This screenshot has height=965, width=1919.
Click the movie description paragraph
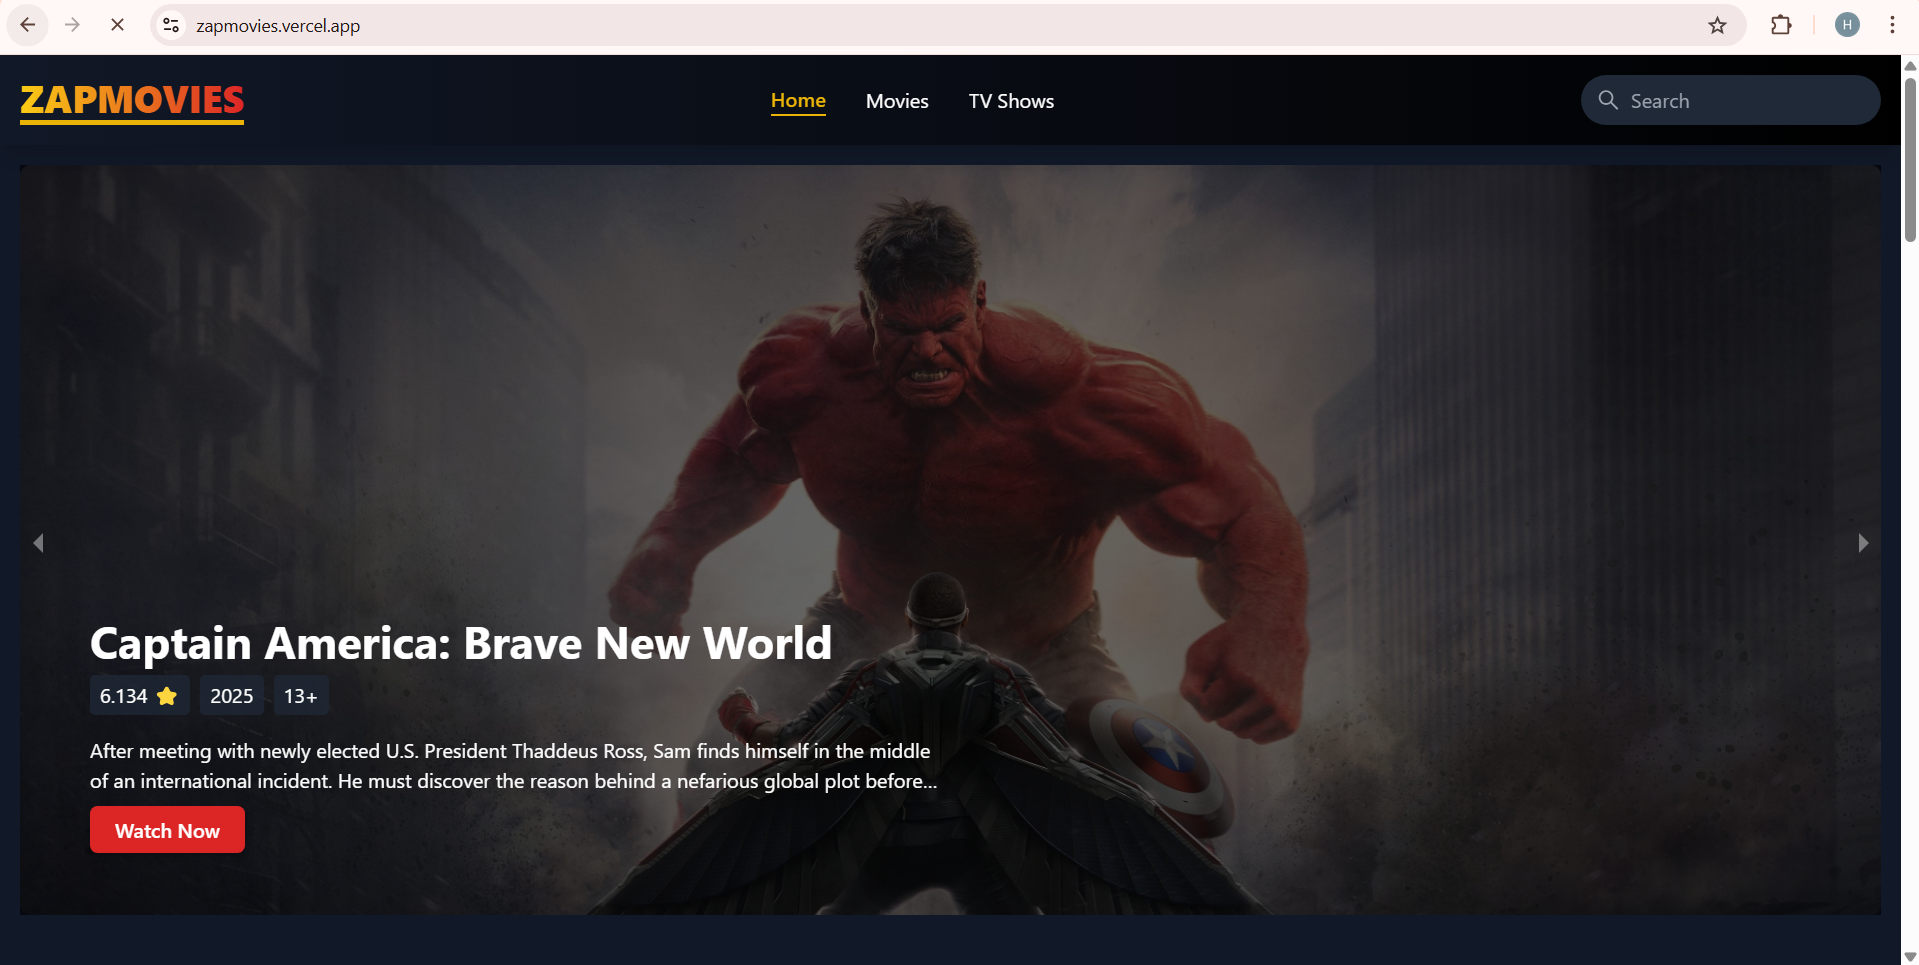pos(514,766)
